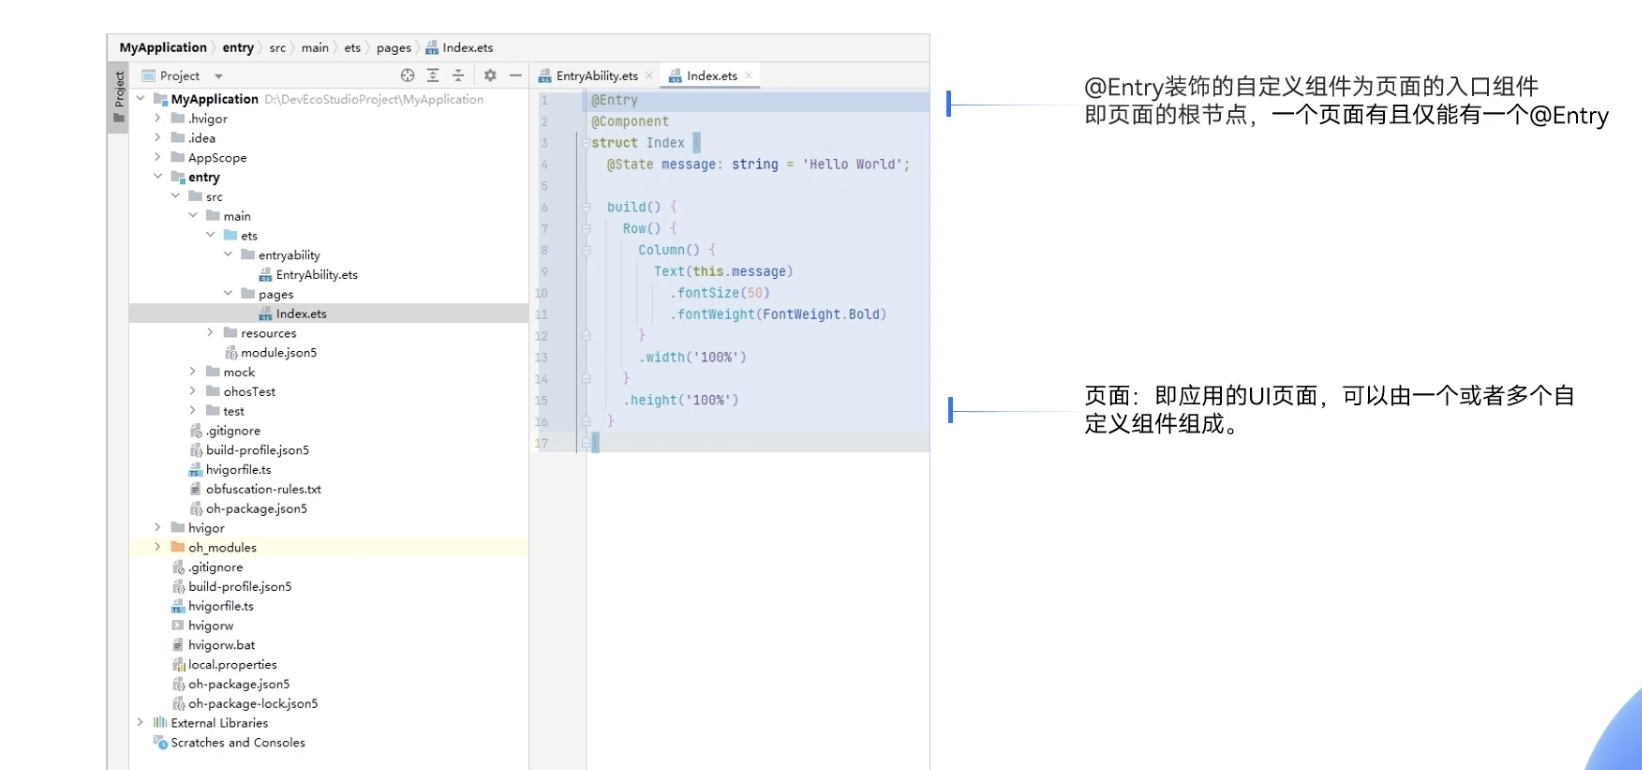Expand the resources folder
Viewport: 1642px width, 770px height.
click(x=210, y=333)
